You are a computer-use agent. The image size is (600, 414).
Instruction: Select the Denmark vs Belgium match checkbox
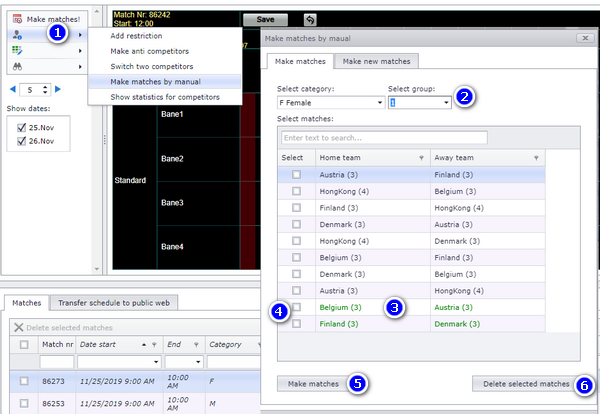tap(296, 274)
